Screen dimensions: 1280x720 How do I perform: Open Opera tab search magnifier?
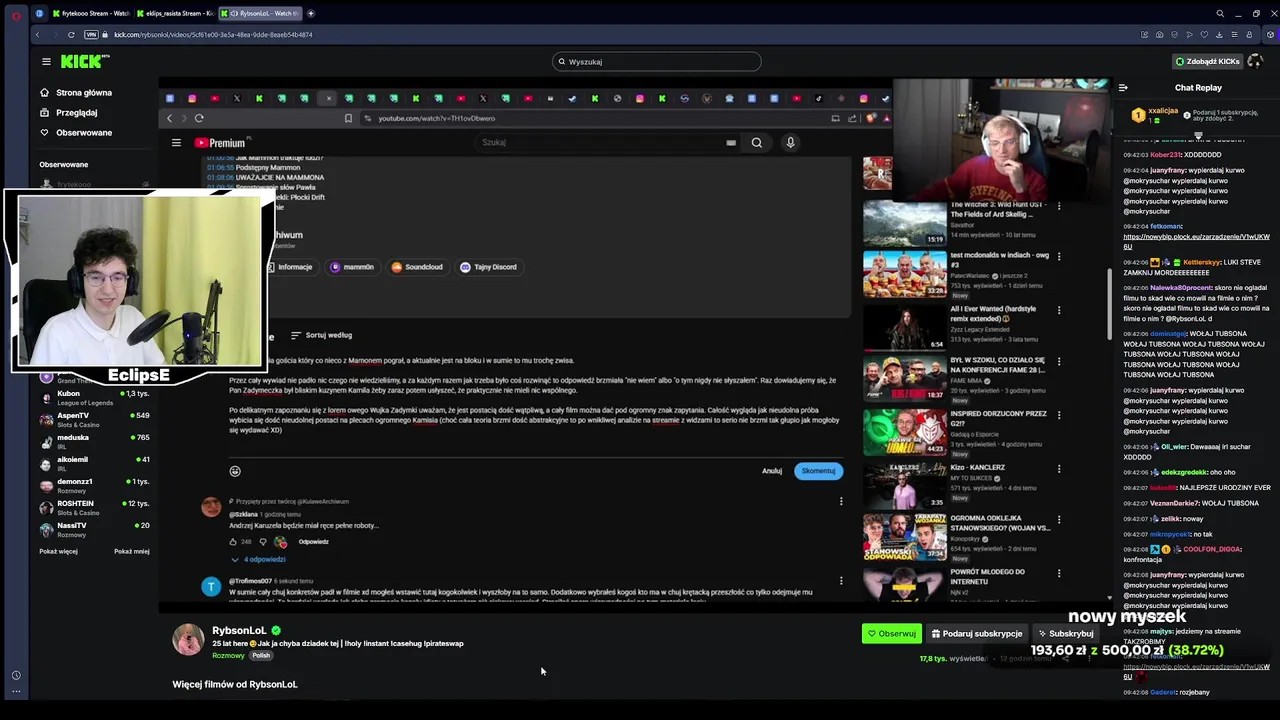[1220, 13]
